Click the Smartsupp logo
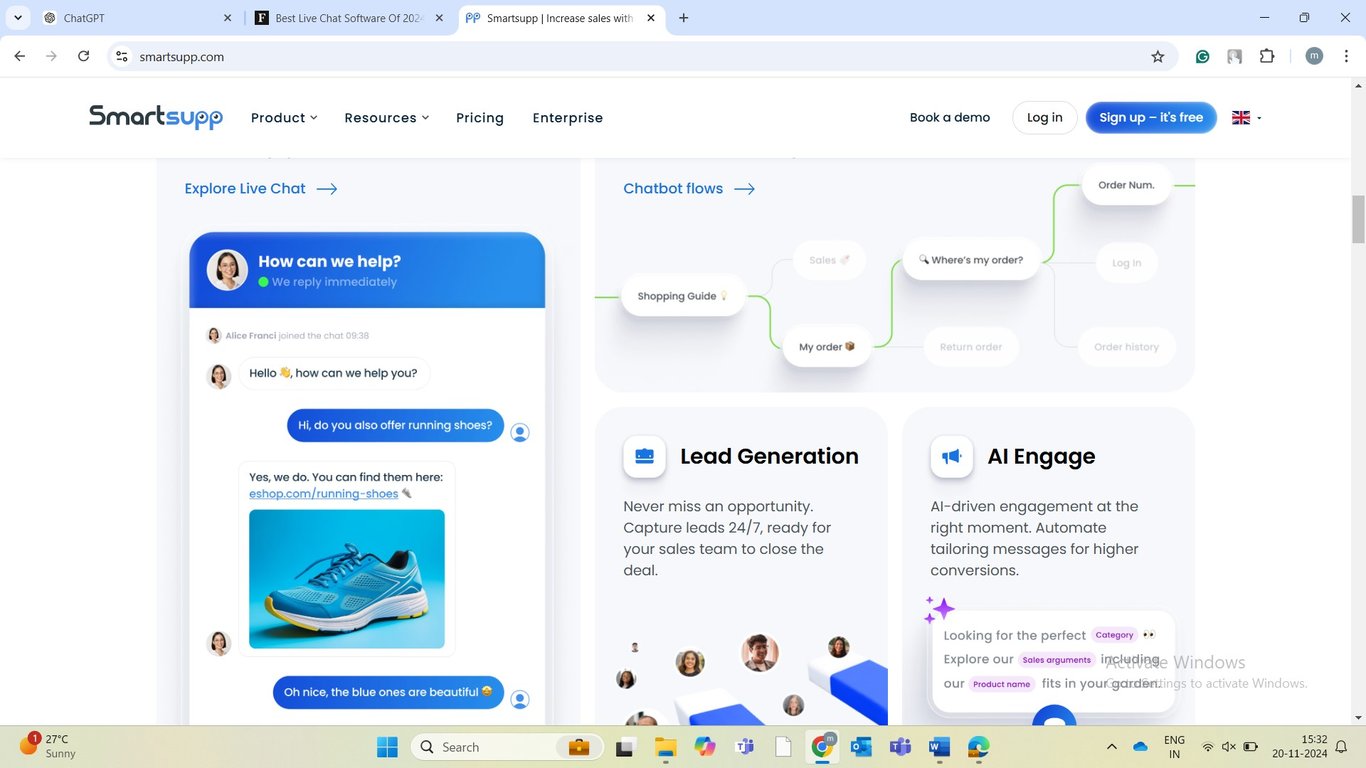Viewport: 1366px width, 768px height. 155,117
